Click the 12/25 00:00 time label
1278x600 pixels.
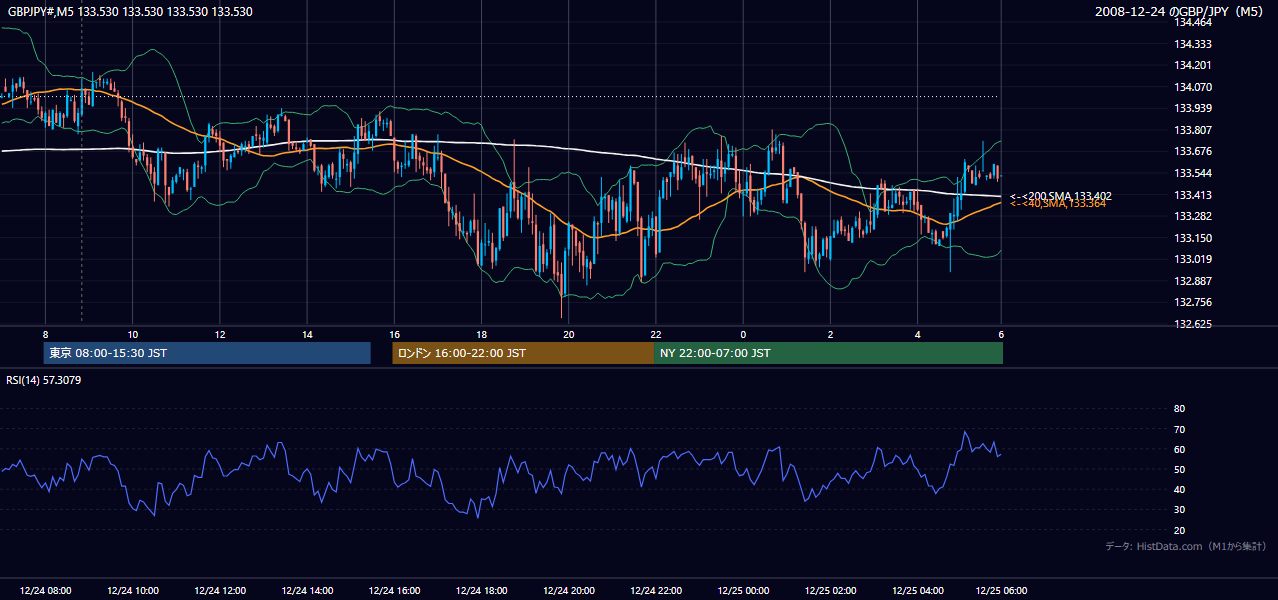743,590
